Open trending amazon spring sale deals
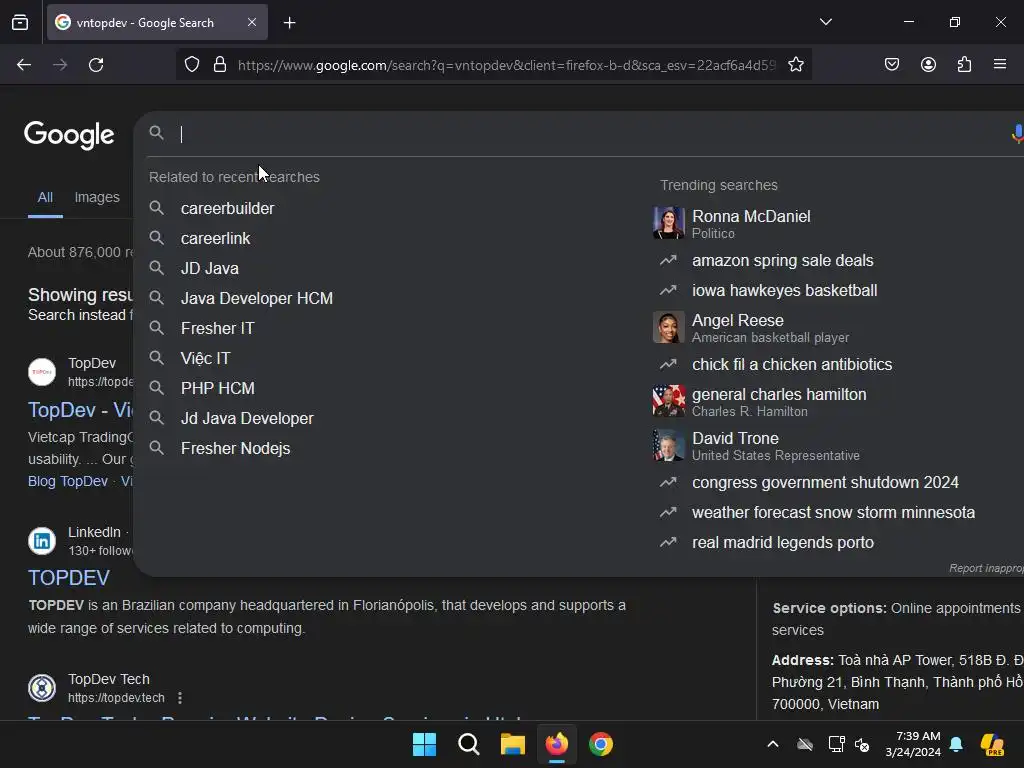Image resolution: width=1024 pixels, height=768 pixels. click(x=782, y=261)
